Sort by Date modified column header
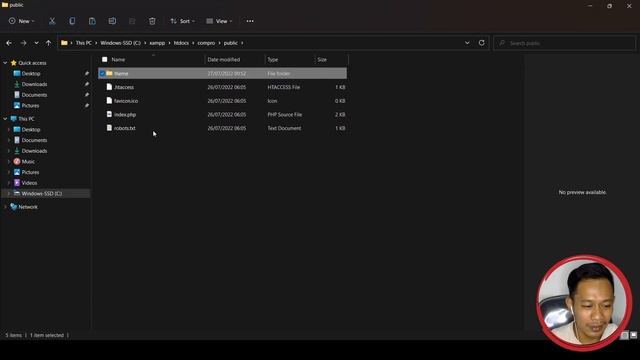Viewport: 640px width, 360px height. point(224,60)
